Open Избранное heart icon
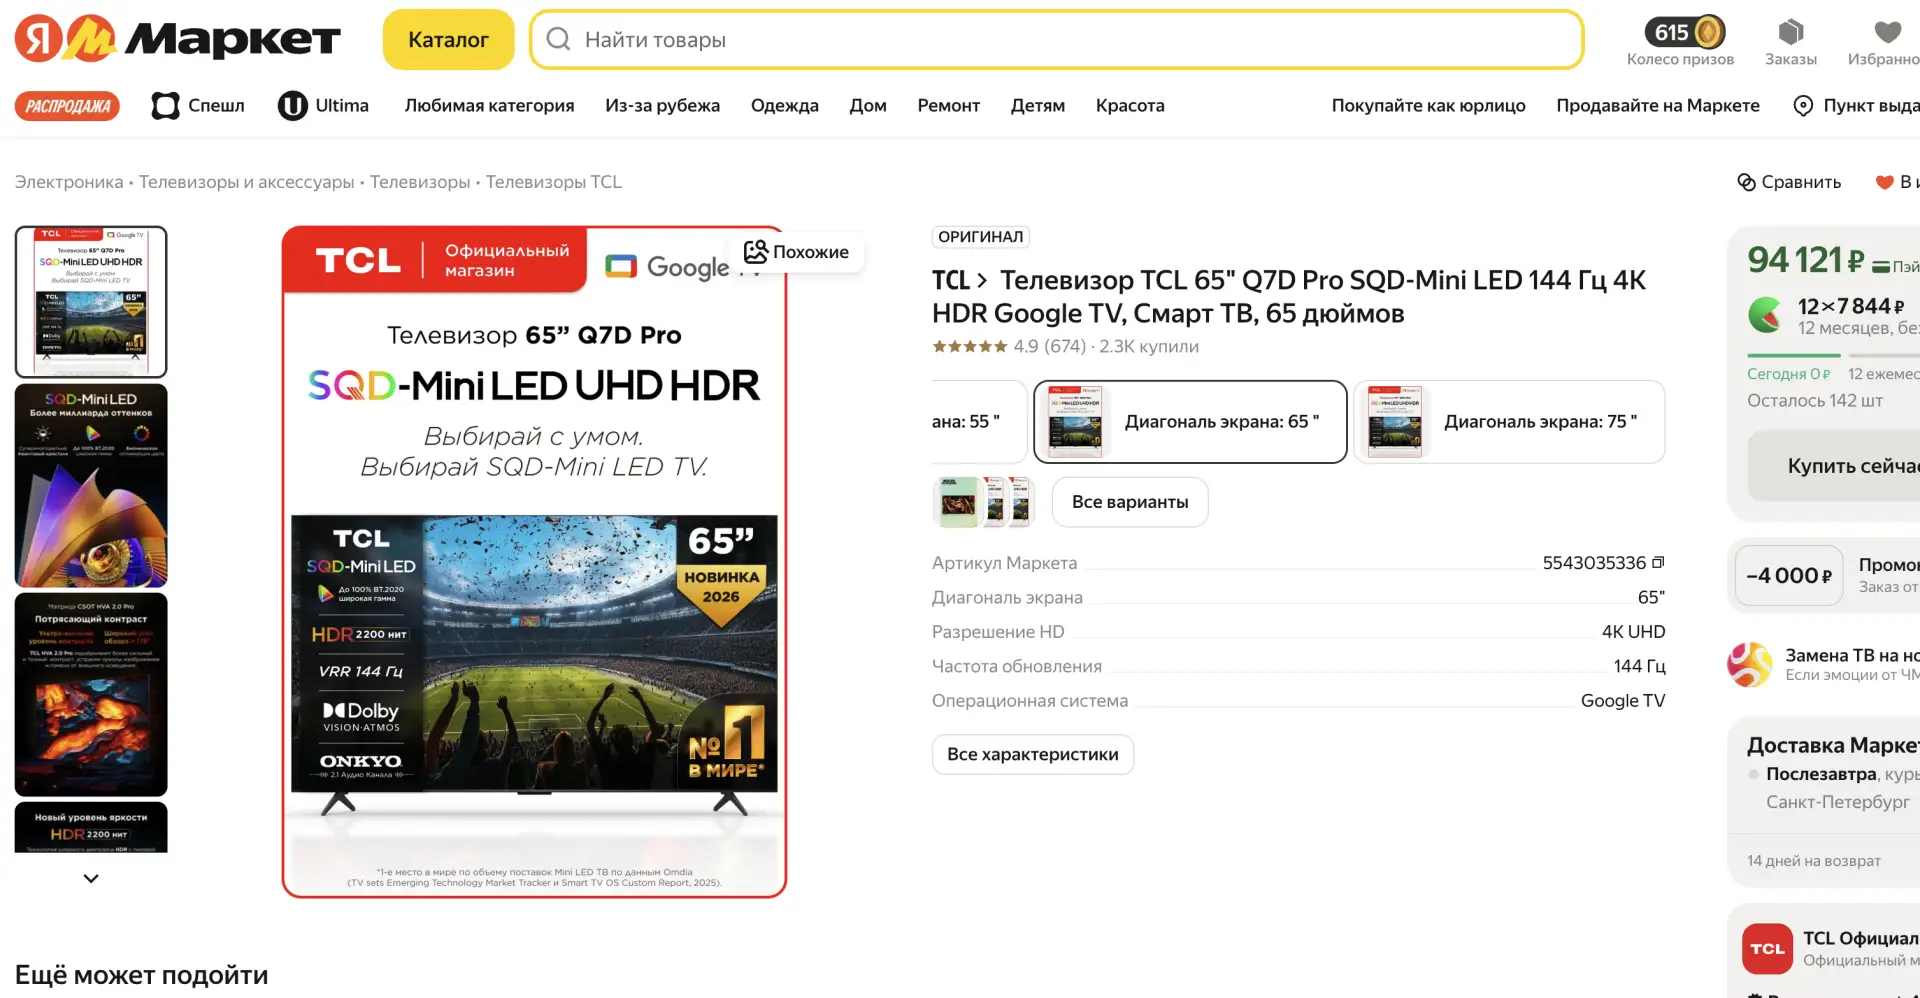This screenshot has width=1920, height=998. (x=1887, y=32)
